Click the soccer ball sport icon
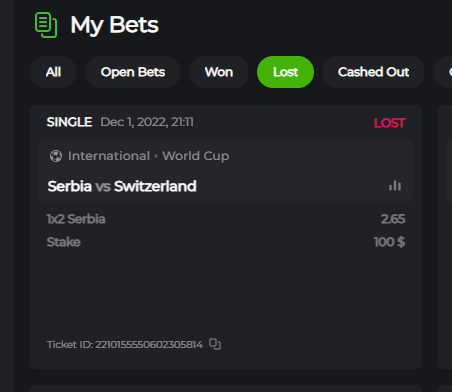 coord(56,156)
